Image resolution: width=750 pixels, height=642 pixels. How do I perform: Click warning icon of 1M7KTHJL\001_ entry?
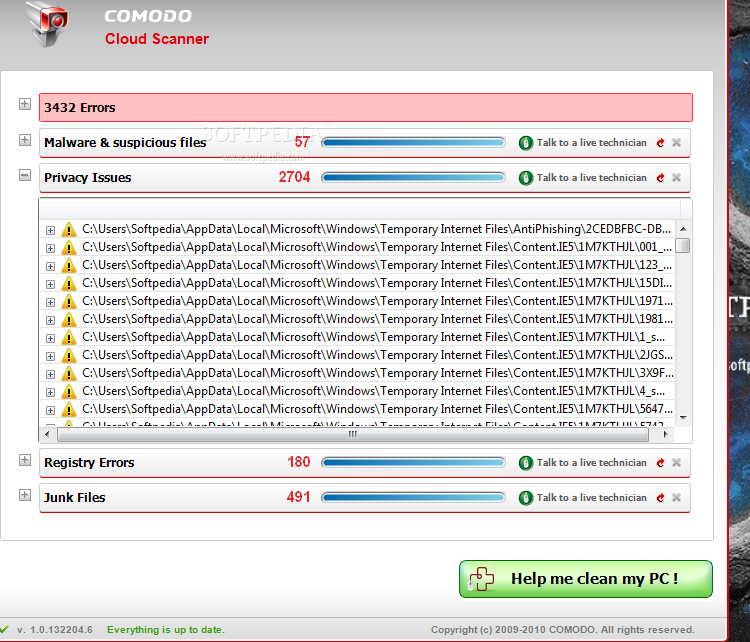tap(69, 248)
